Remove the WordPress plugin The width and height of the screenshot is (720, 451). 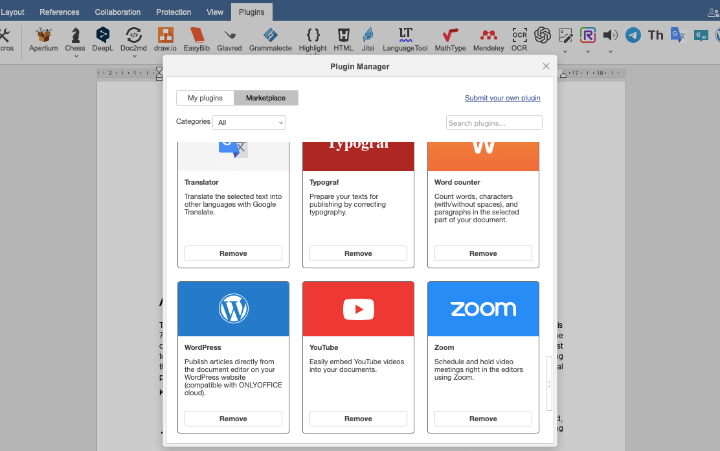coord(233,419)
